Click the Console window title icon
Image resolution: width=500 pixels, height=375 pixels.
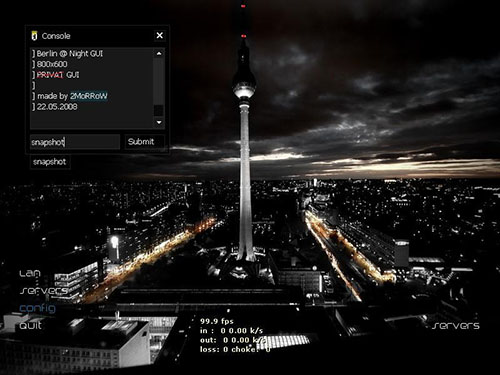(x=34, y=36)
